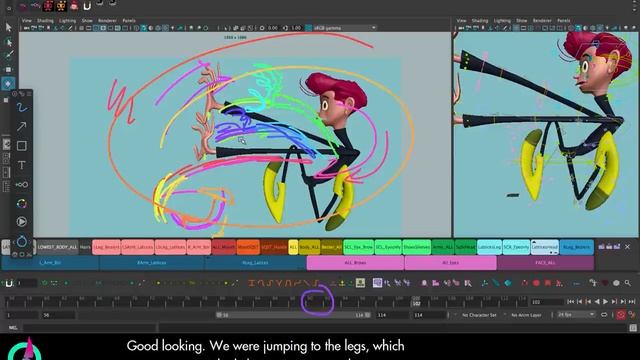Click the teal diamond icon on animation toolbar

508,282
